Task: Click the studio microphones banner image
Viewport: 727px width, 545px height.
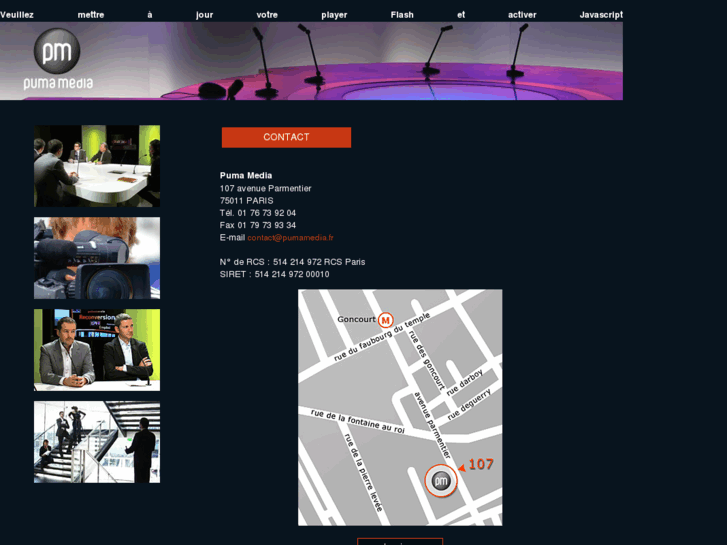Action: coord(312,61)
